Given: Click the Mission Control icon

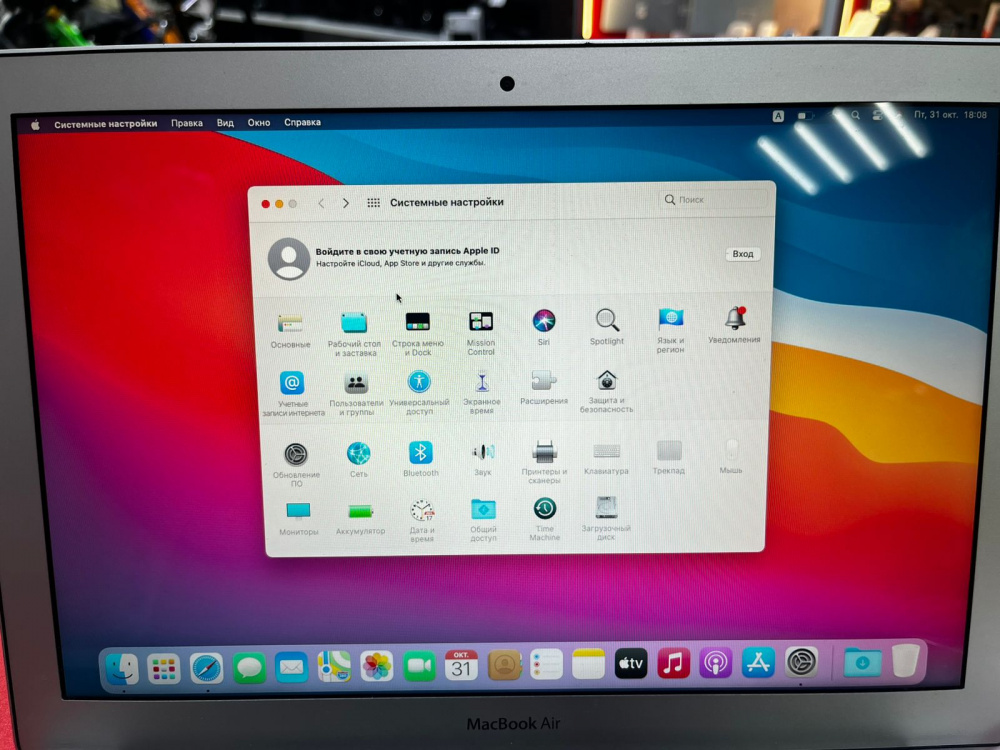Looking at the screenshot, I should pyautogui.click(x=481, y=322).
